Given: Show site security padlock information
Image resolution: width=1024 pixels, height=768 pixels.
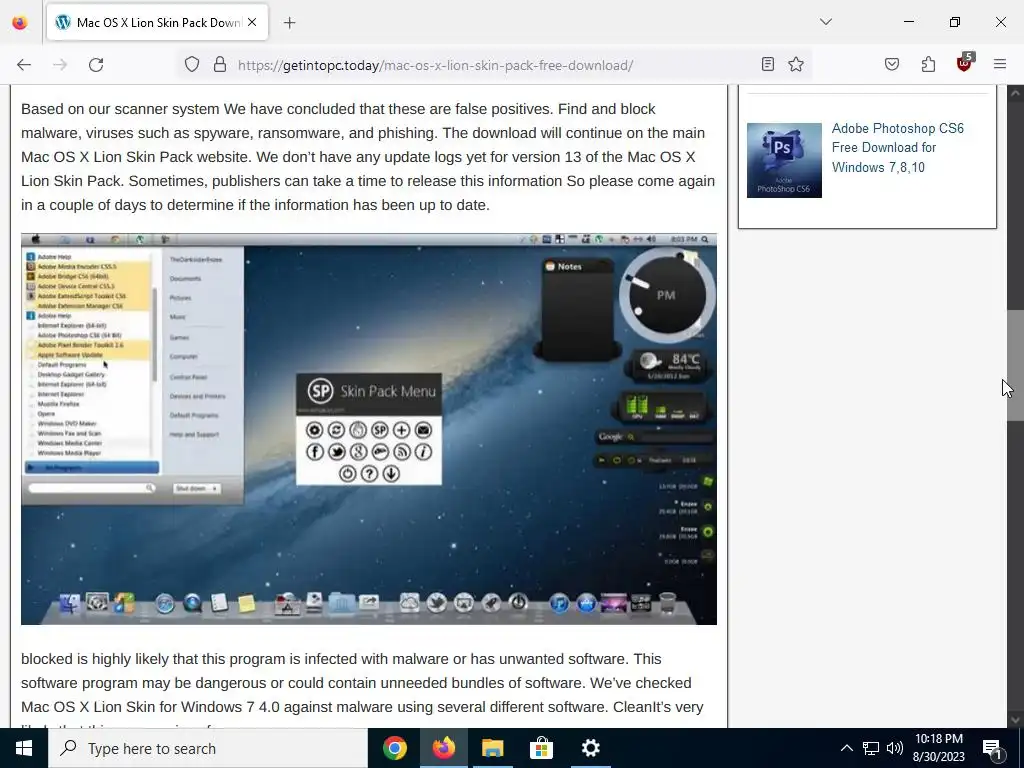Looking at the screenshot, I should 220,65.
